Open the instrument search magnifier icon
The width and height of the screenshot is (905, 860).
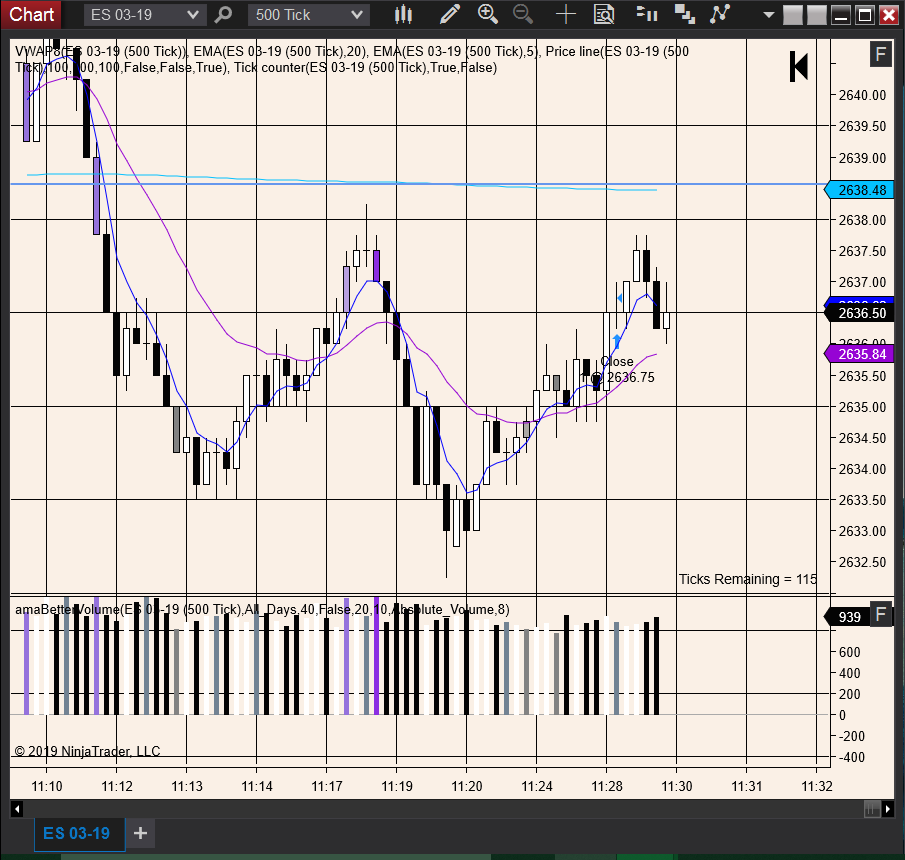click(x=223, y=14)
